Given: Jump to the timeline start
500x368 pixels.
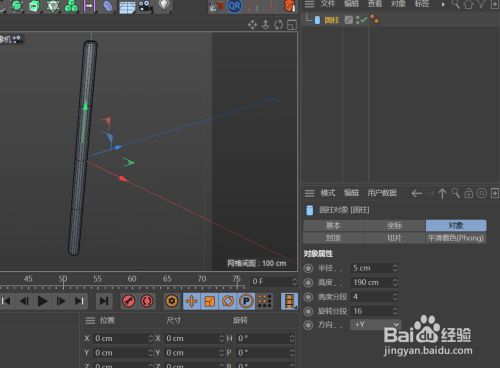Looking at the screenshot, I should tap(6, 301).
